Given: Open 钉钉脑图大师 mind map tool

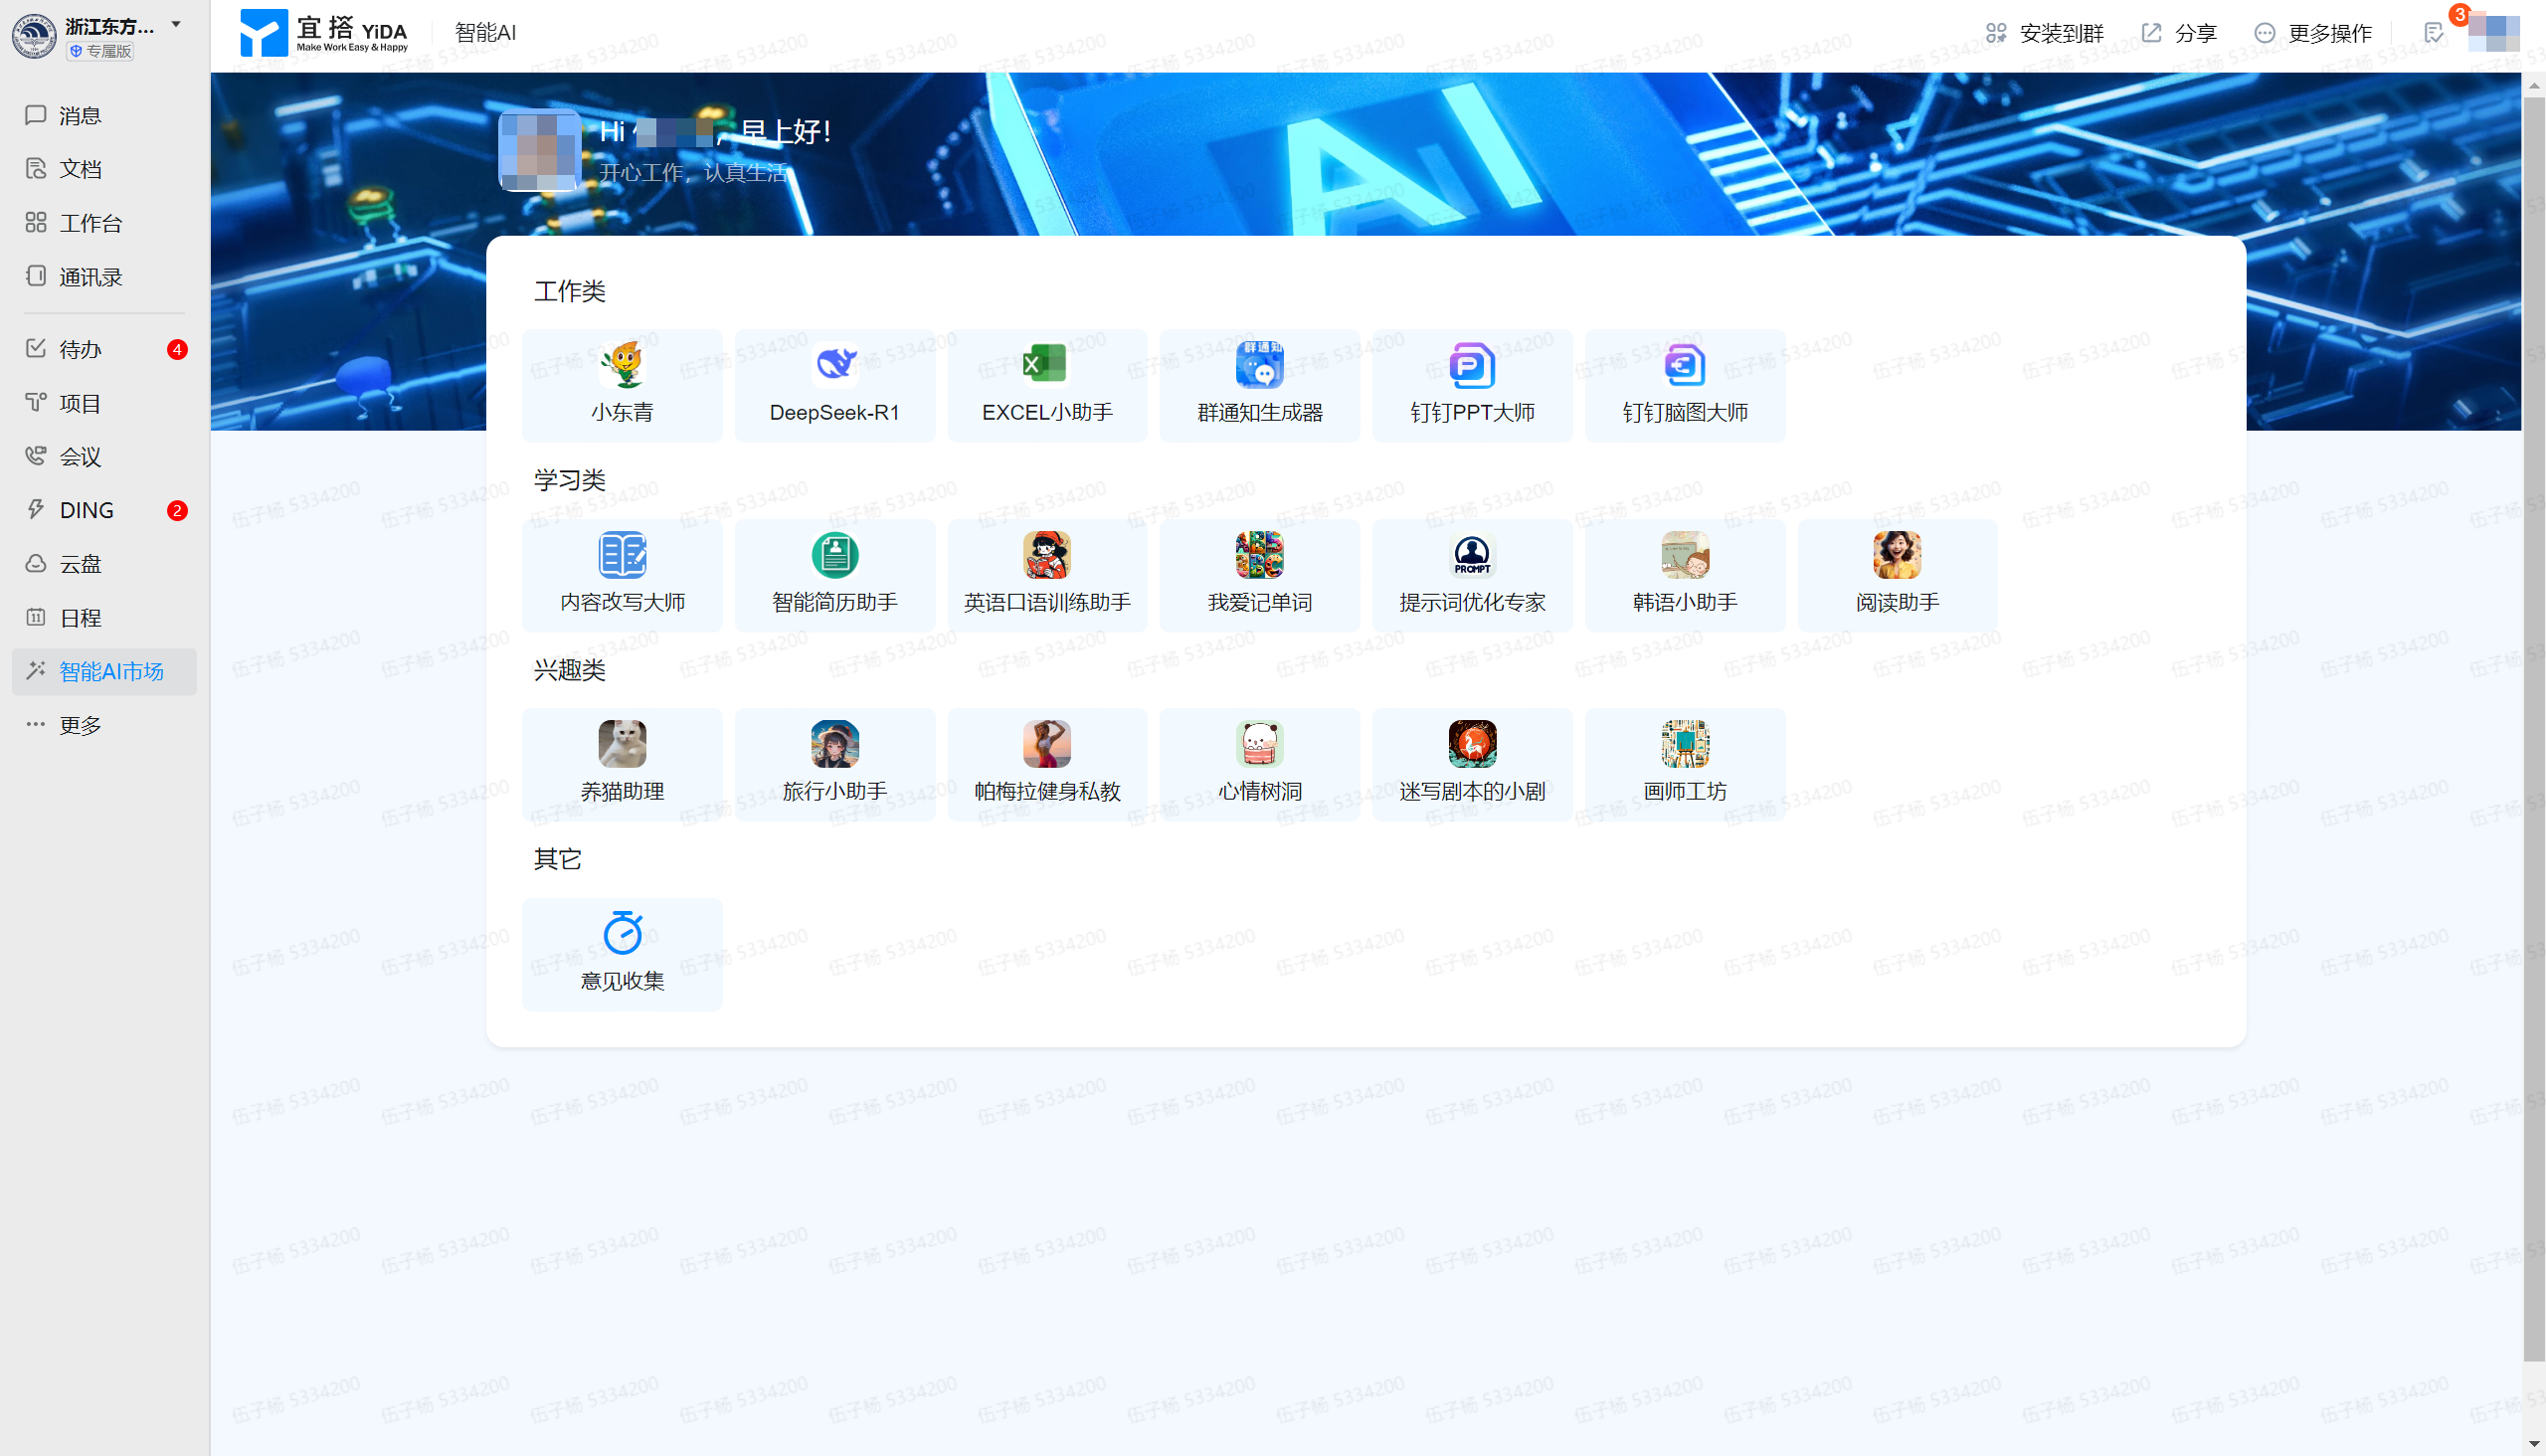Looking at the screenshot, I should point(1684,385).
